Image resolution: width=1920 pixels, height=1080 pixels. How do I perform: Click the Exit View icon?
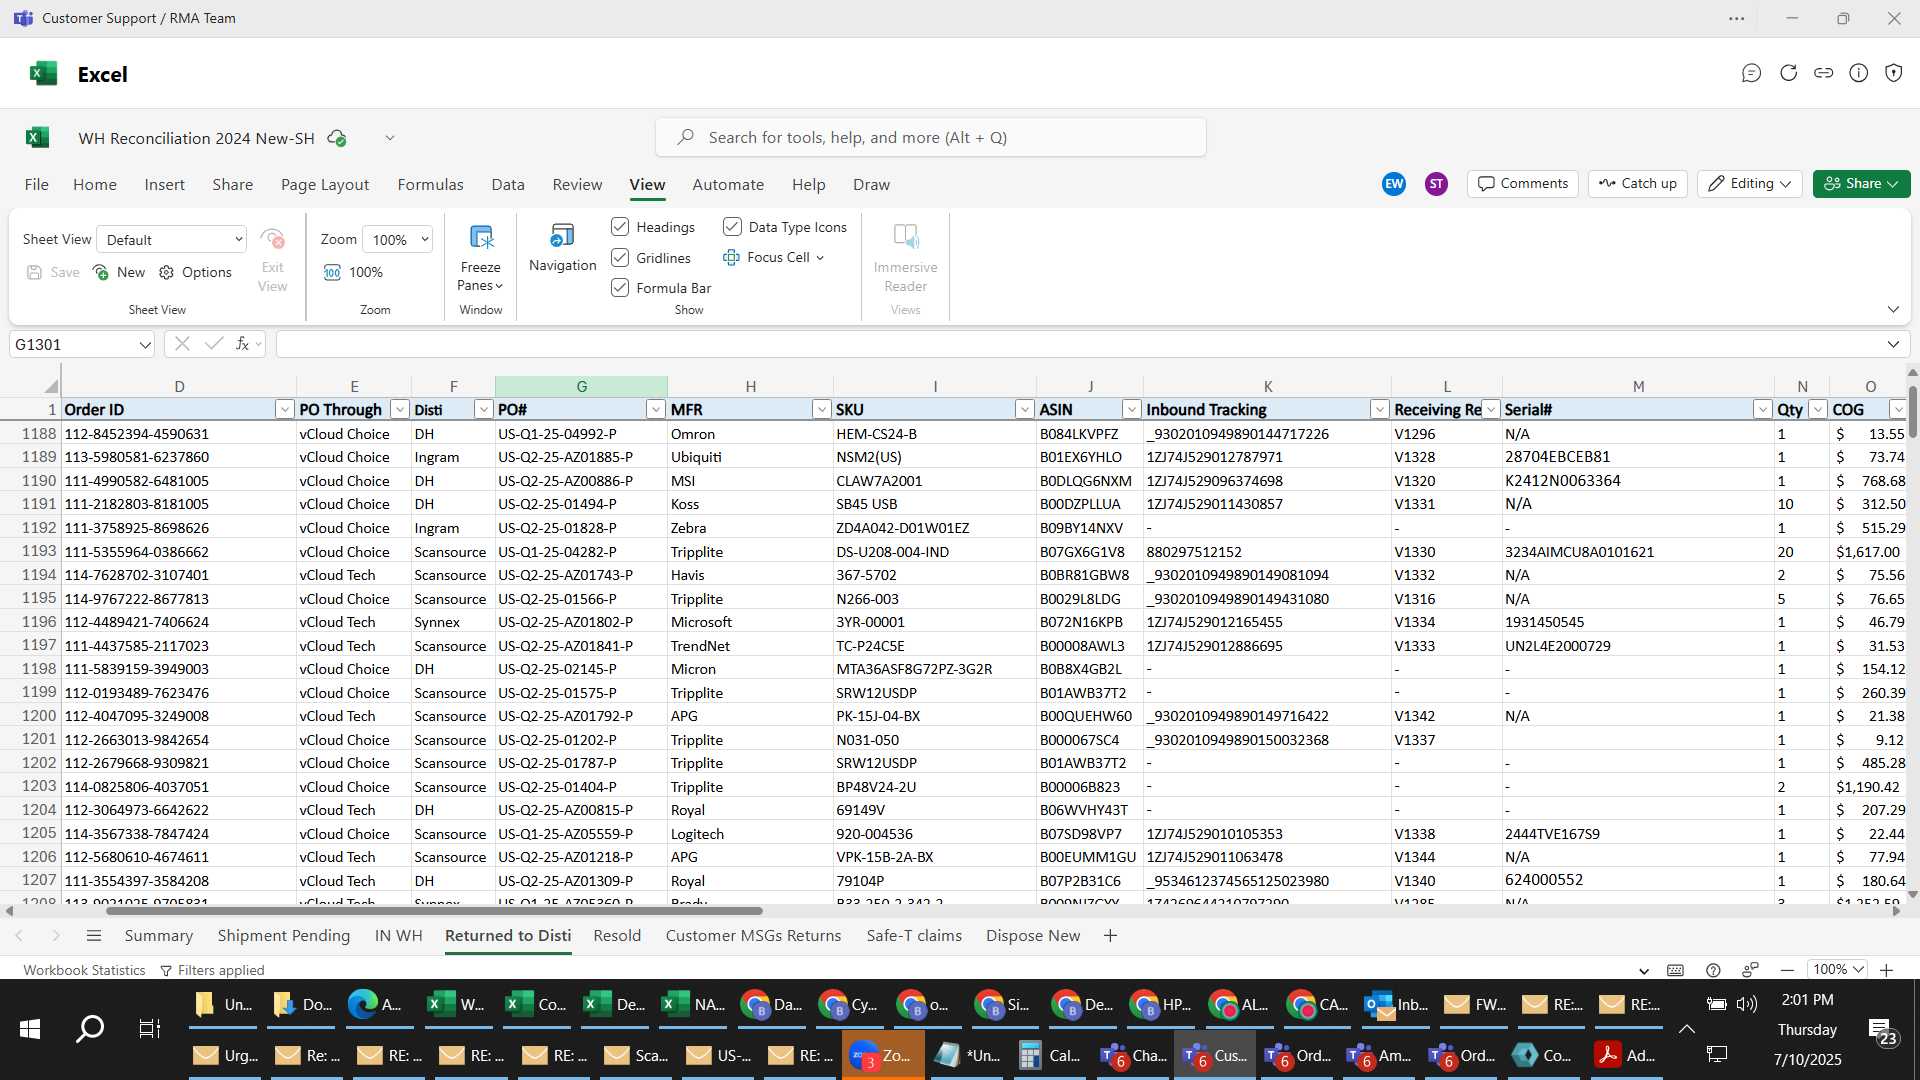272,239
